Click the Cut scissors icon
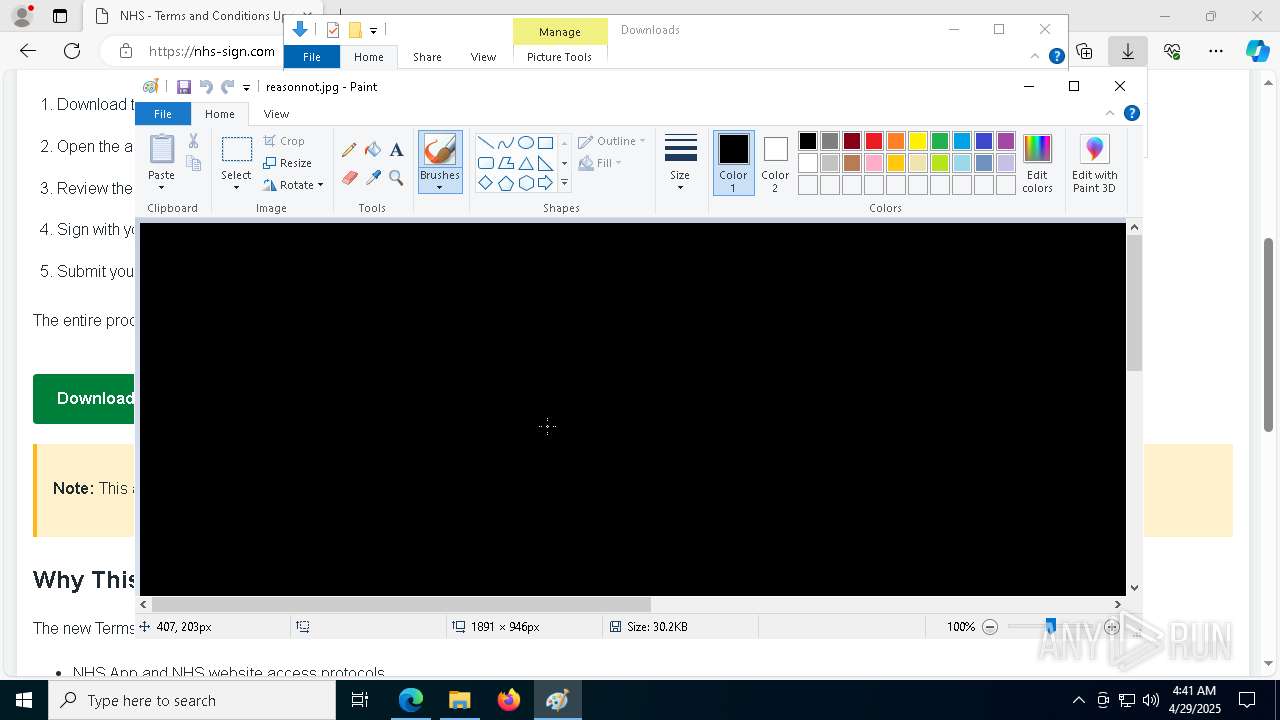The width and height of the screenshot is (1280, 720). pos(193,141)
